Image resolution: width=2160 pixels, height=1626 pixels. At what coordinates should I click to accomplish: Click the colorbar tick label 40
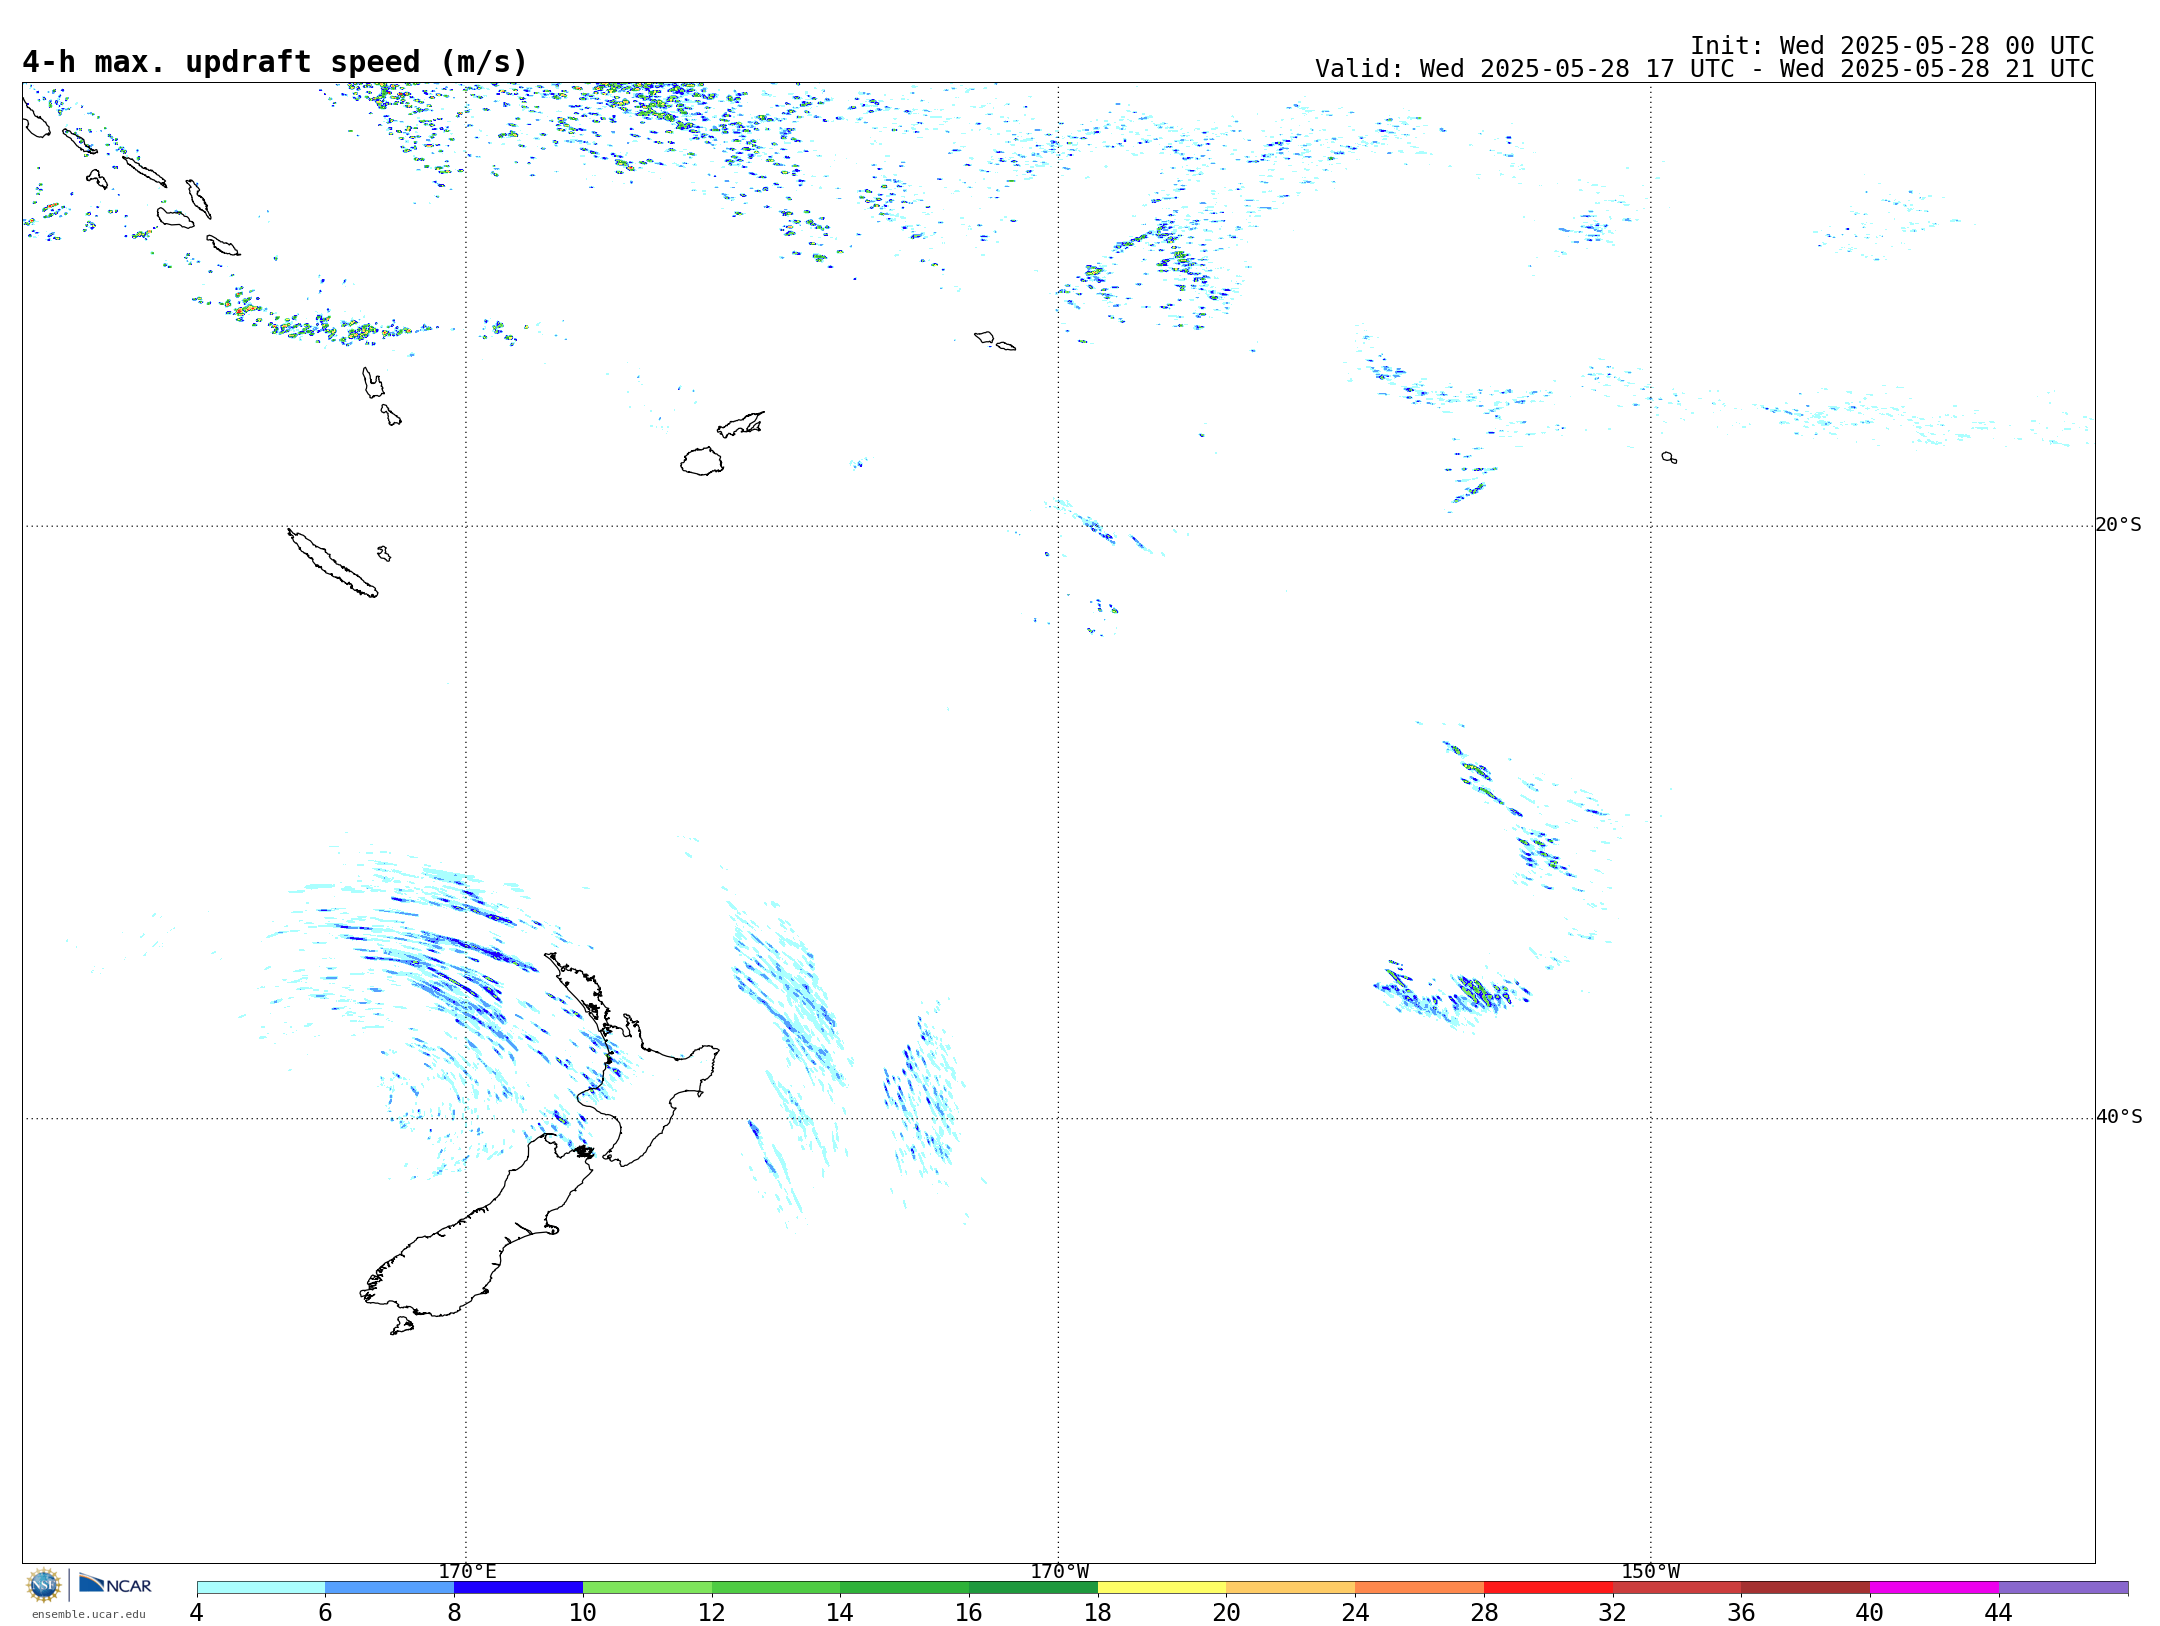[1870, 1612]
